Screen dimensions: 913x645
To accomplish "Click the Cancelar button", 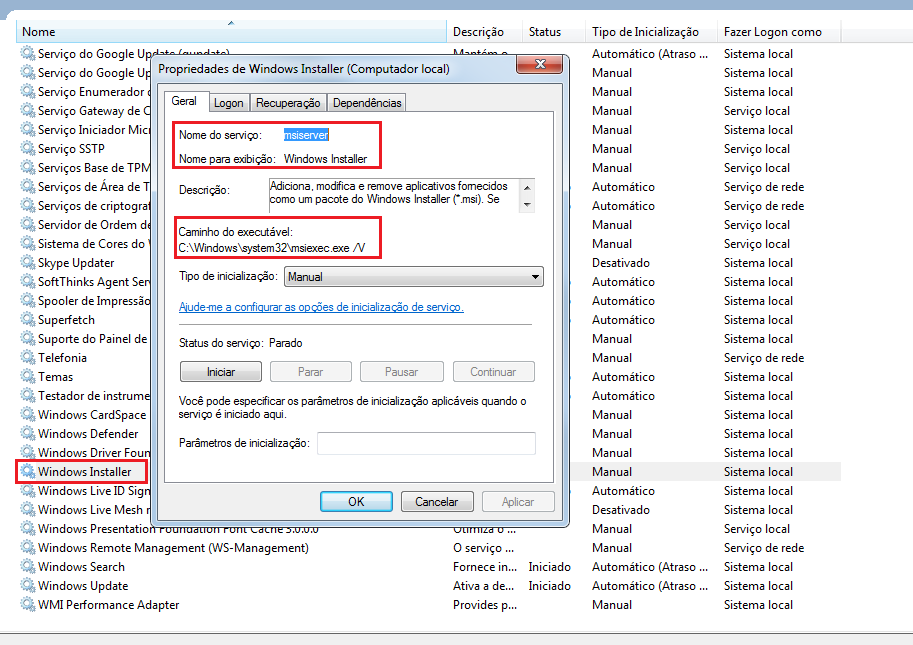I will [x=437, y=501].
